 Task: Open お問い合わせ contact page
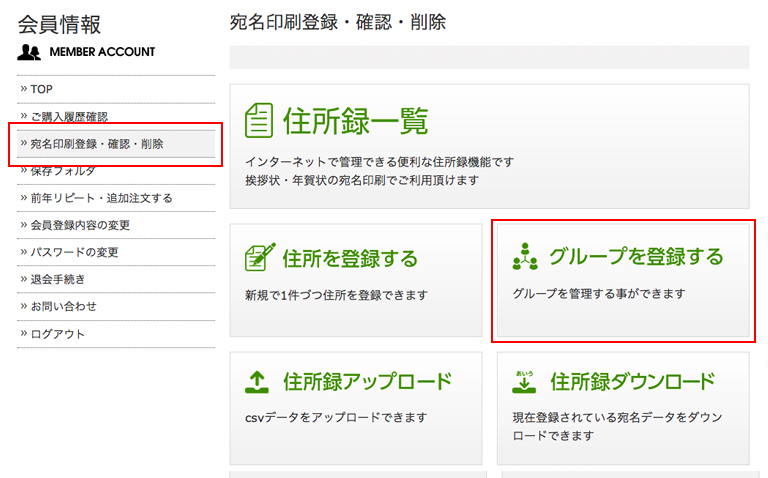(x=63, y=306)
